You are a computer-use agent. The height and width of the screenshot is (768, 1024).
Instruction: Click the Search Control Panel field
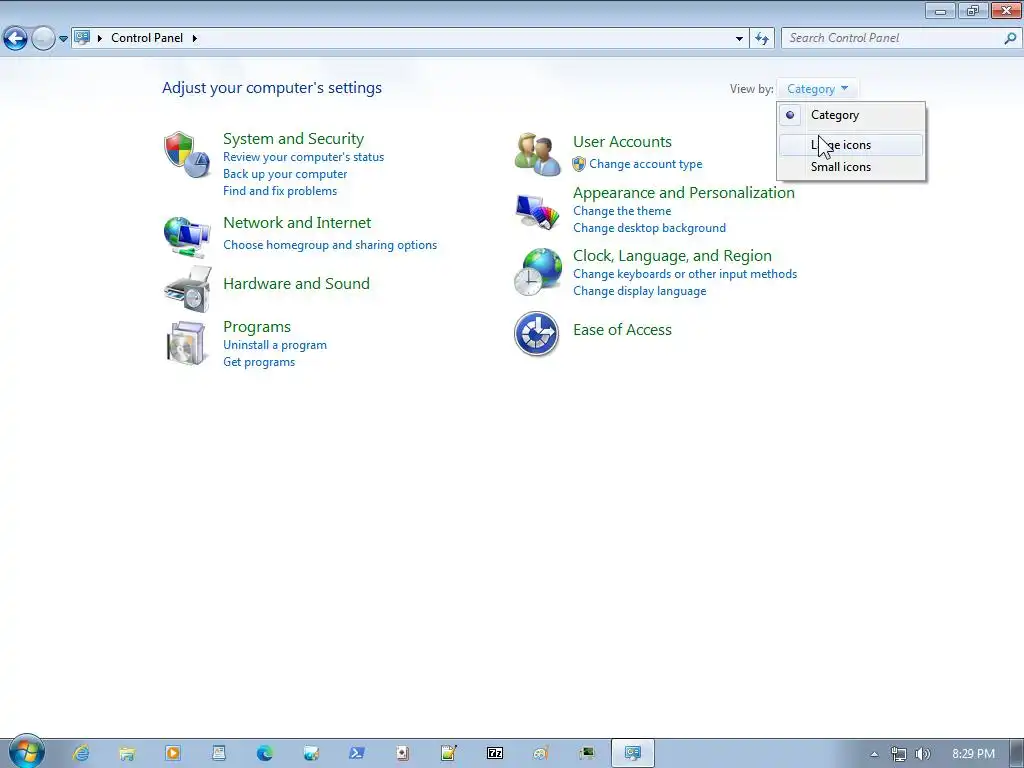pyautogui.click(x=900, y=39)
